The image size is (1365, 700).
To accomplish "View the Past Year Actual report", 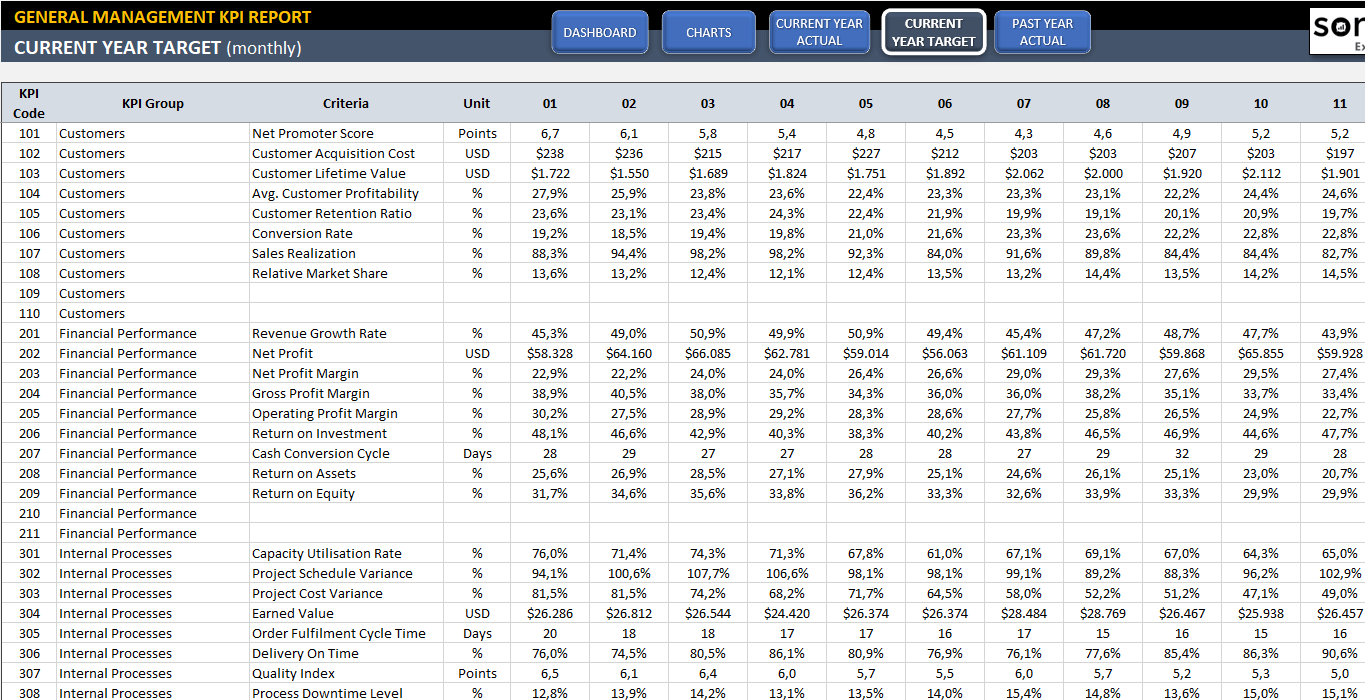I will (x=1042, y=31).
